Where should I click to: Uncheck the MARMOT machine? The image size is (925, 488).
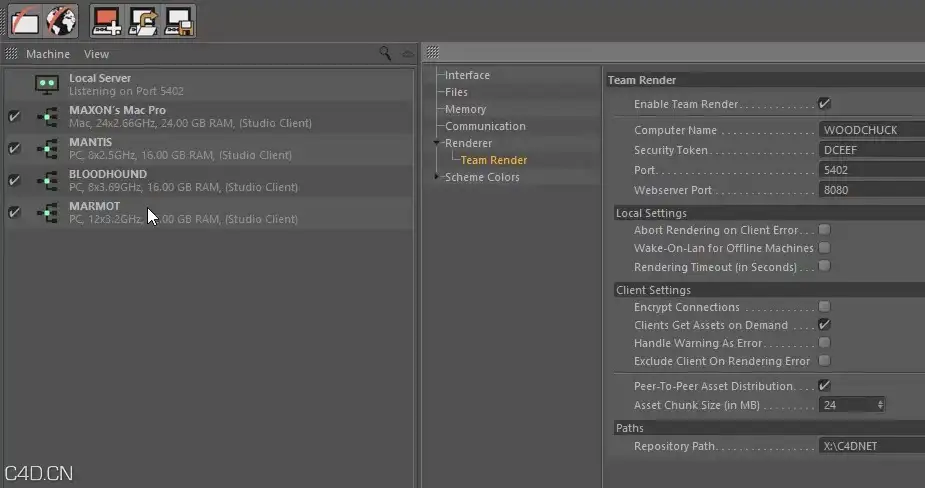(14, 212)
